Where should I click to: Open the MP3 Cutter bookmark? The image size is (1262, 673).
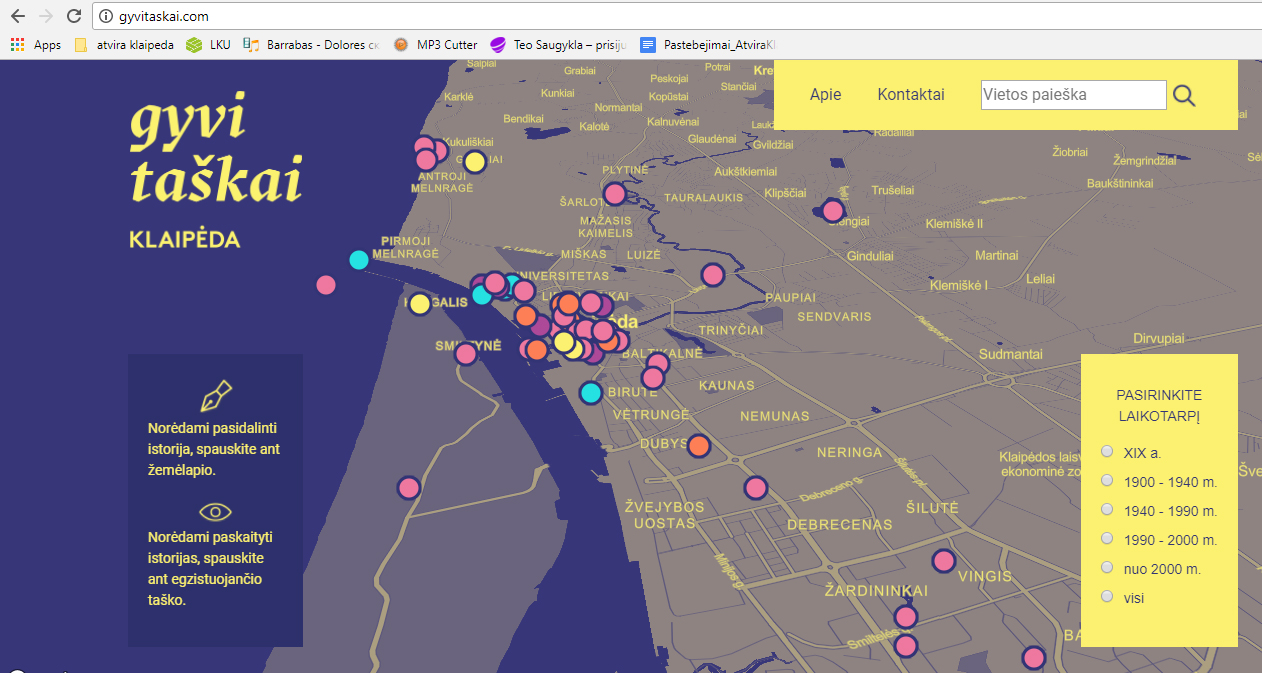(x=435, y=44)
